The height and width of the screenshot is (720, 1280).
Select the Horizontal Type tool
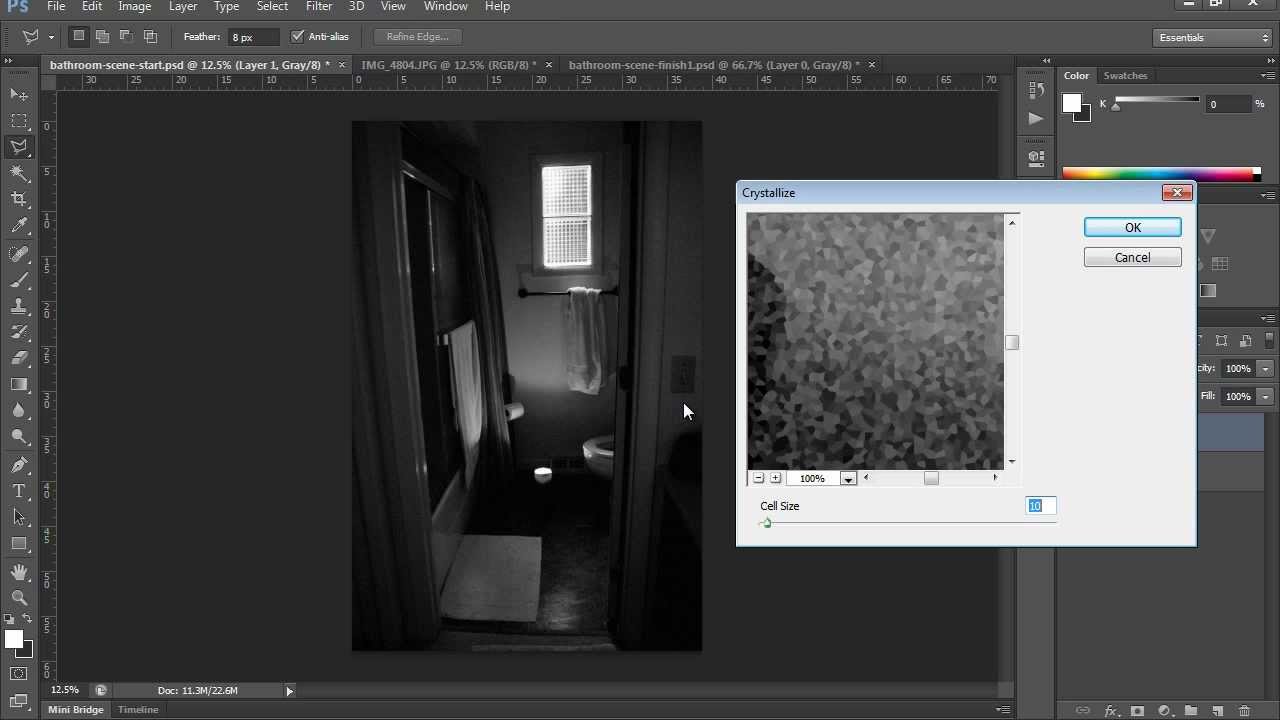pyautogui.click(x=19, y=491)
